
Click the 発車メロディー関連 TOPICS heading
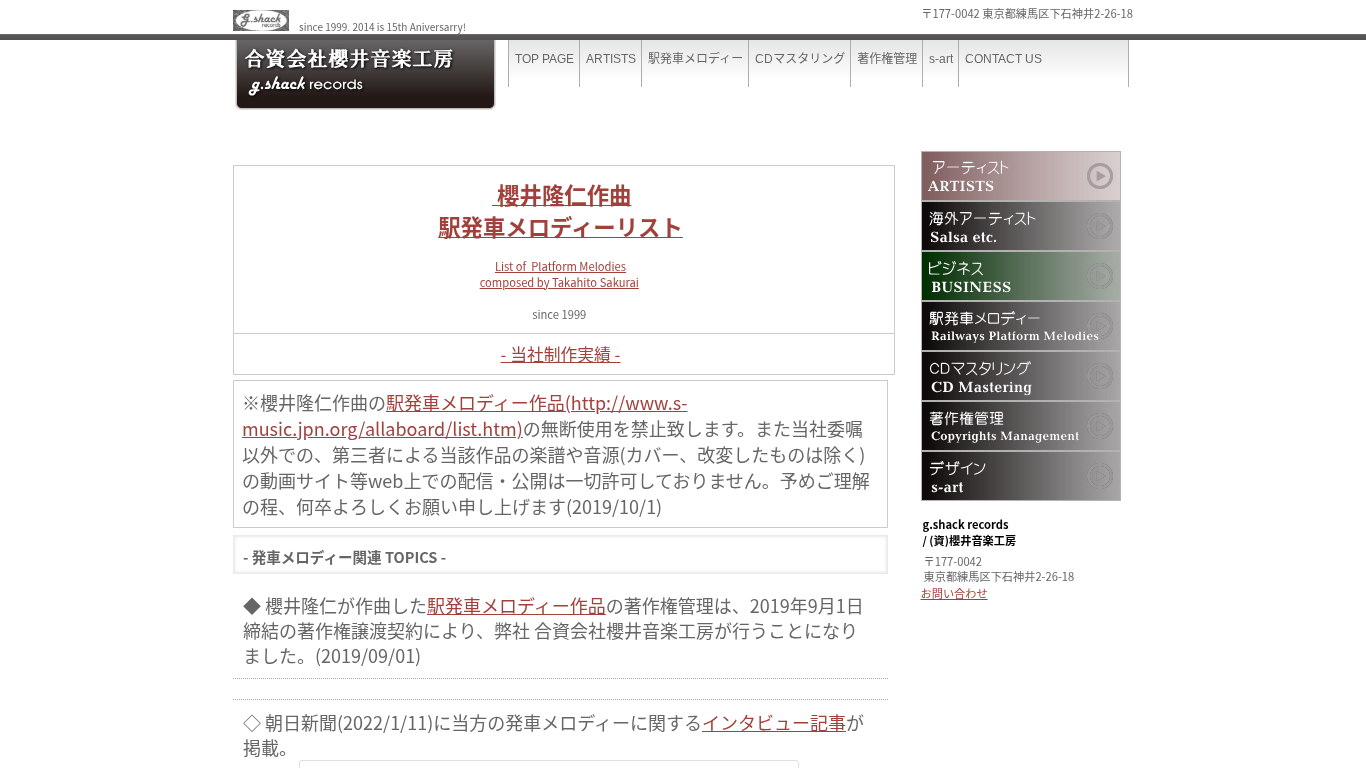pyautogui.click(x=344, y=557)
